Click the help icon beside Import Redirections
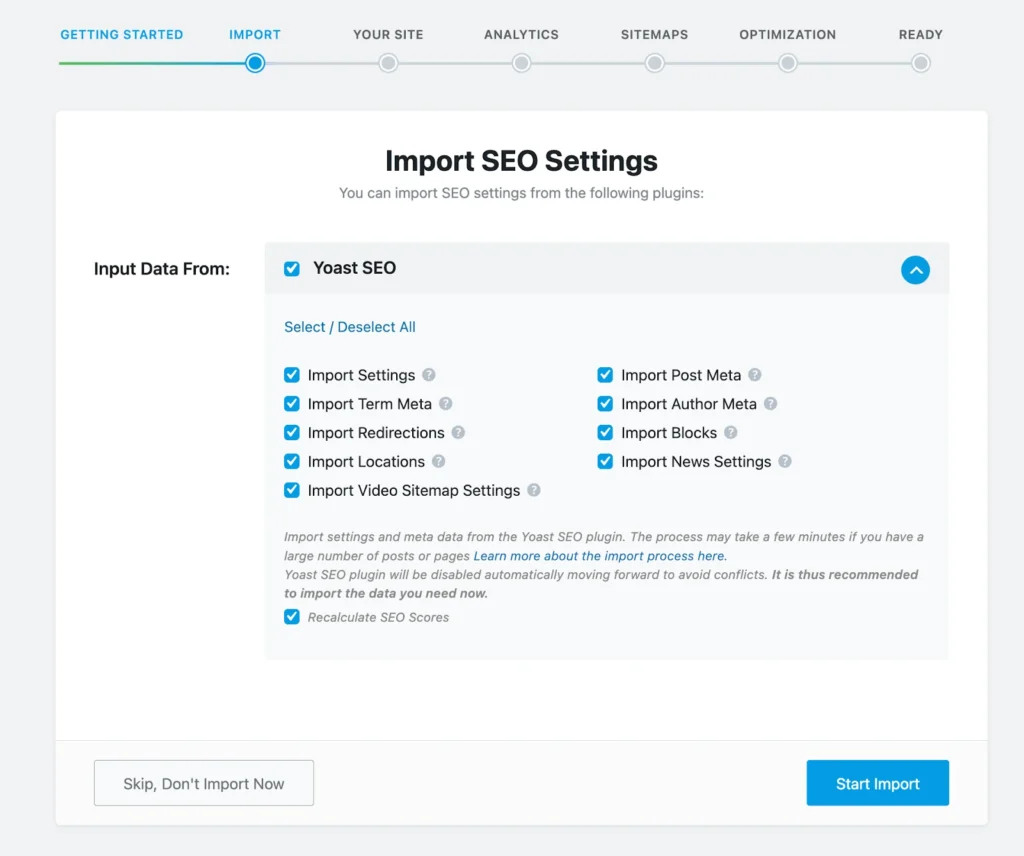Screen dimensions: 1024x856 pos(459,433)
